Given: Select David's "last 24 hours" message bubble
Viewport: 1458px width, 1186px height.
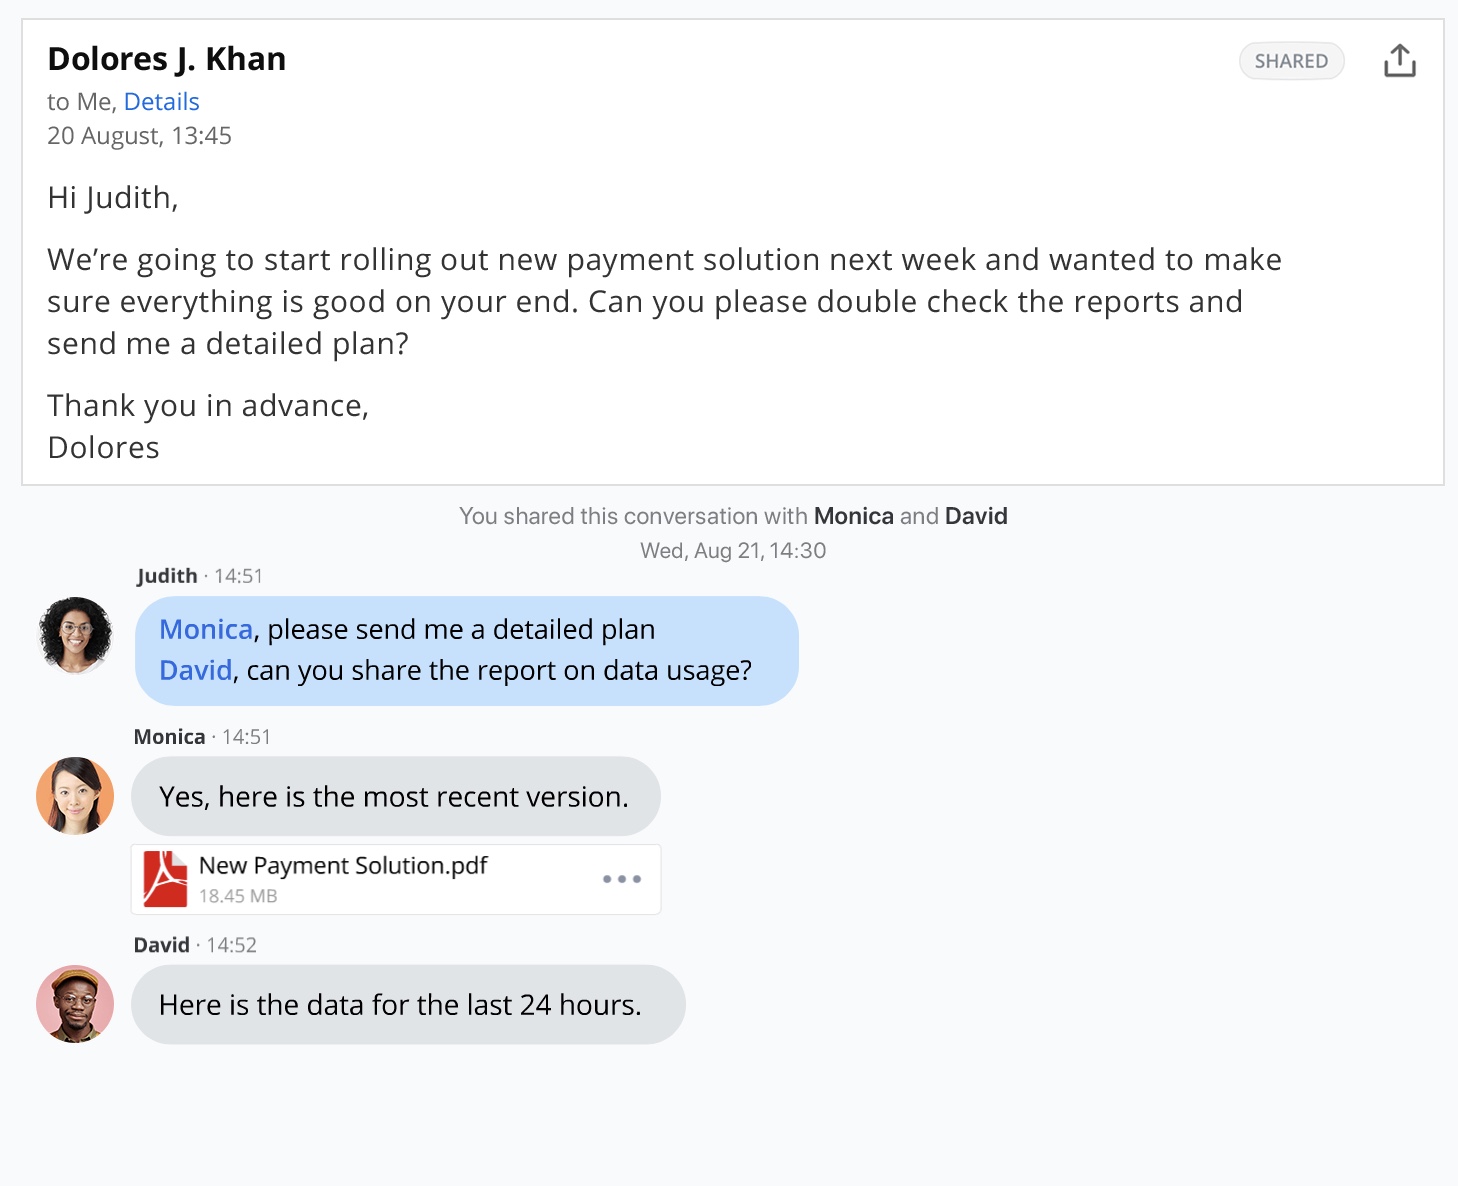Looking at the screenshot, I should click(x=407, y=1005).
